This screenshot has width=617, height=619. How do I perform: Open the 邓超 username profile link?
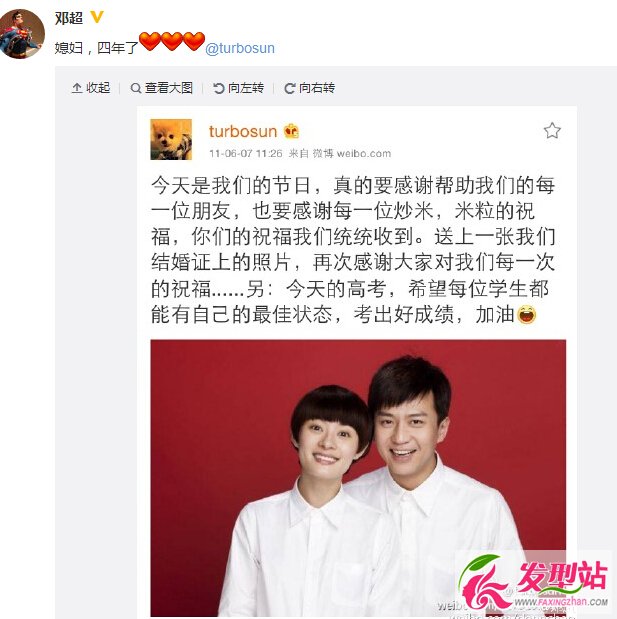click(x=69, y=18)
